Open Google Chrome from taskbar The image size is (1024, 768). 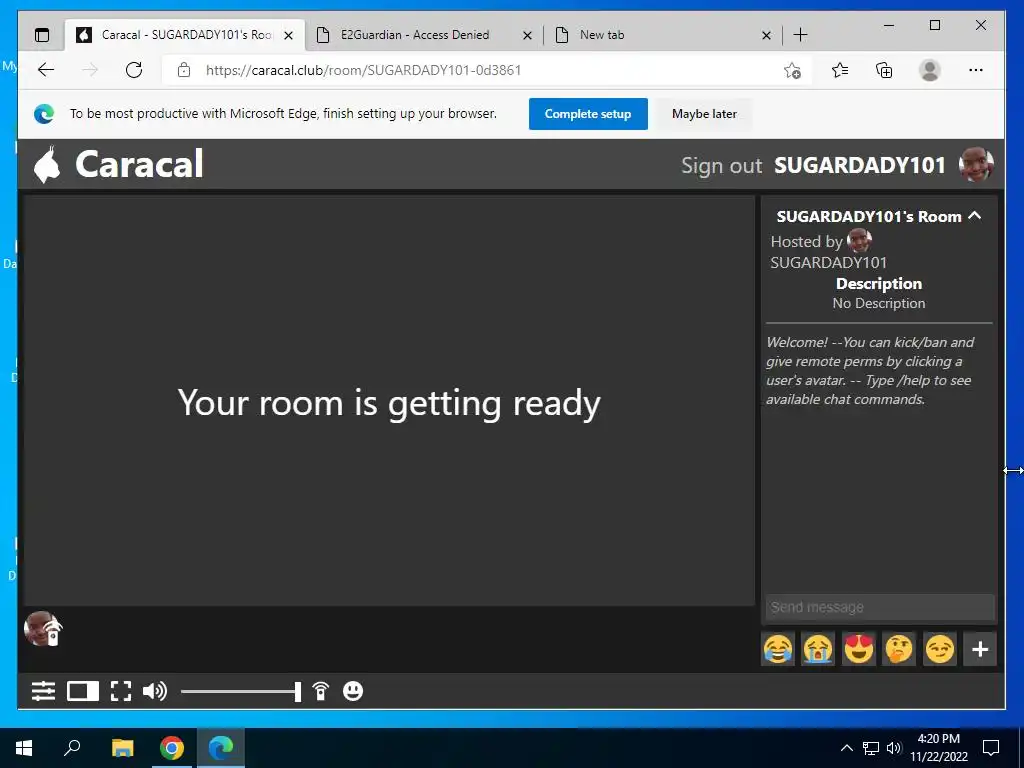172,748
